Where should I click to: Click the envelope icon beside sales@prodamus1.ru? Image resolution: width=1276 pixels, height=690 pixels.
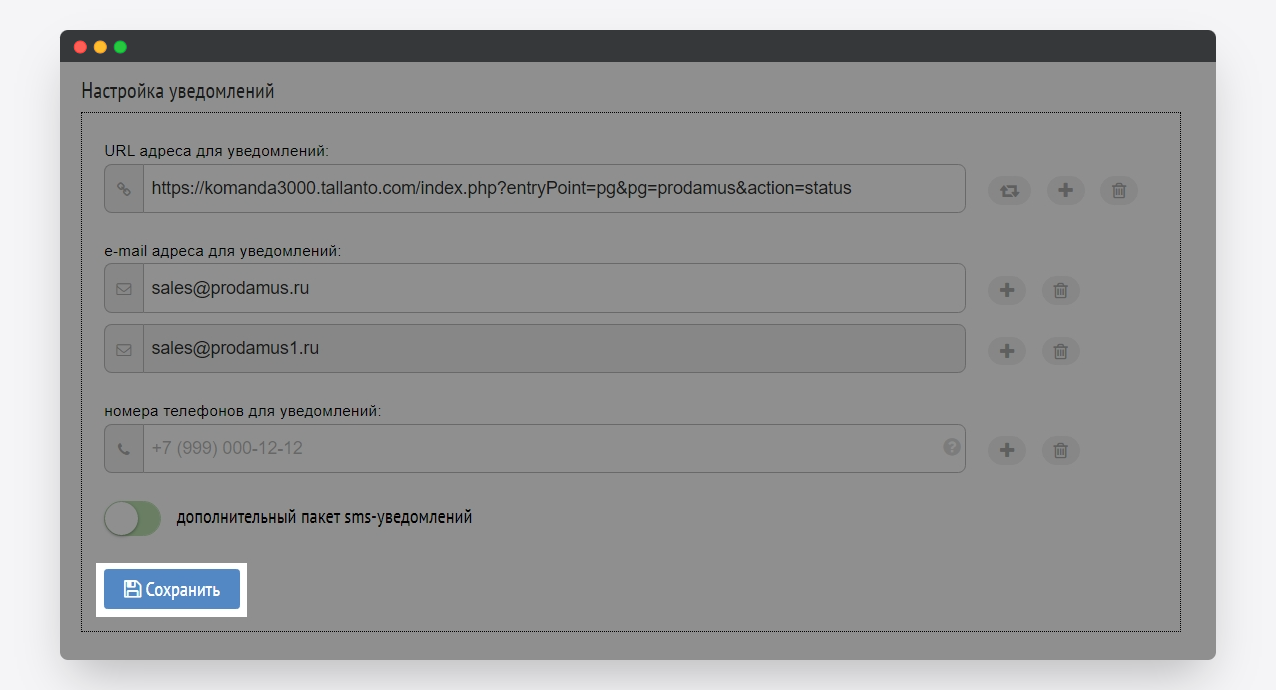(124, 350)
